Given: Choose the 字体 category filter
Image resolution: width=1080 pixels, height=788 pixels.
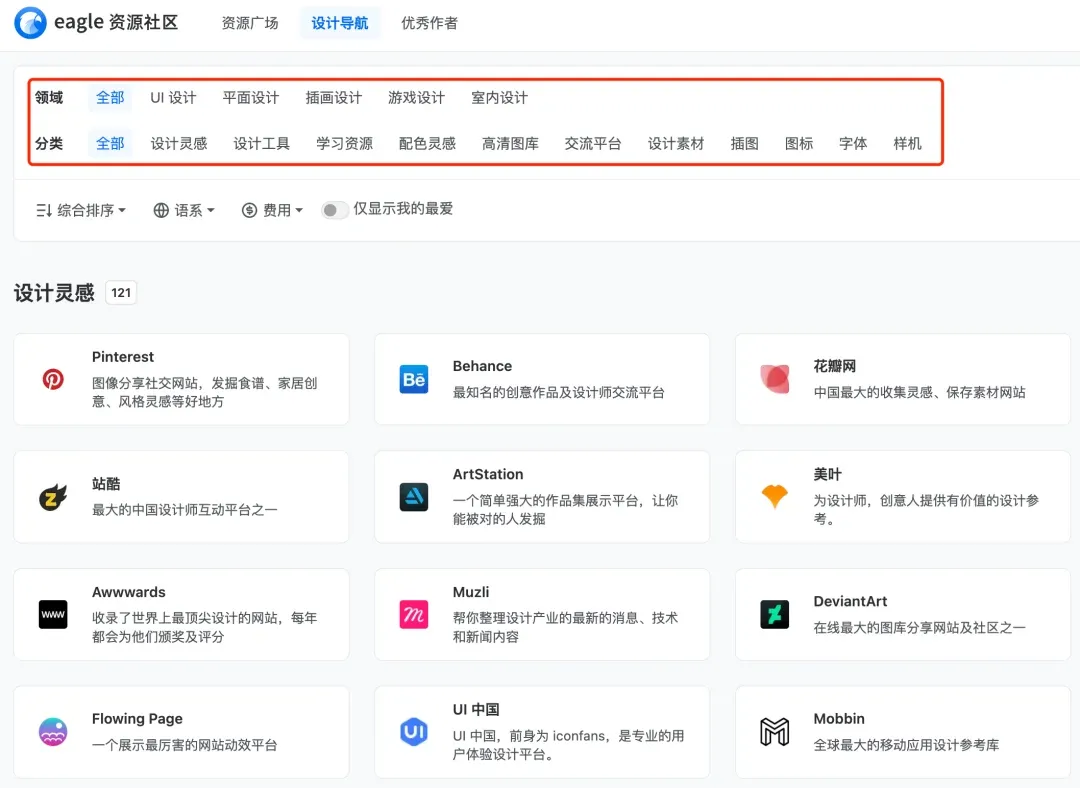Looking at the screenshot, I should coord(853,143).
